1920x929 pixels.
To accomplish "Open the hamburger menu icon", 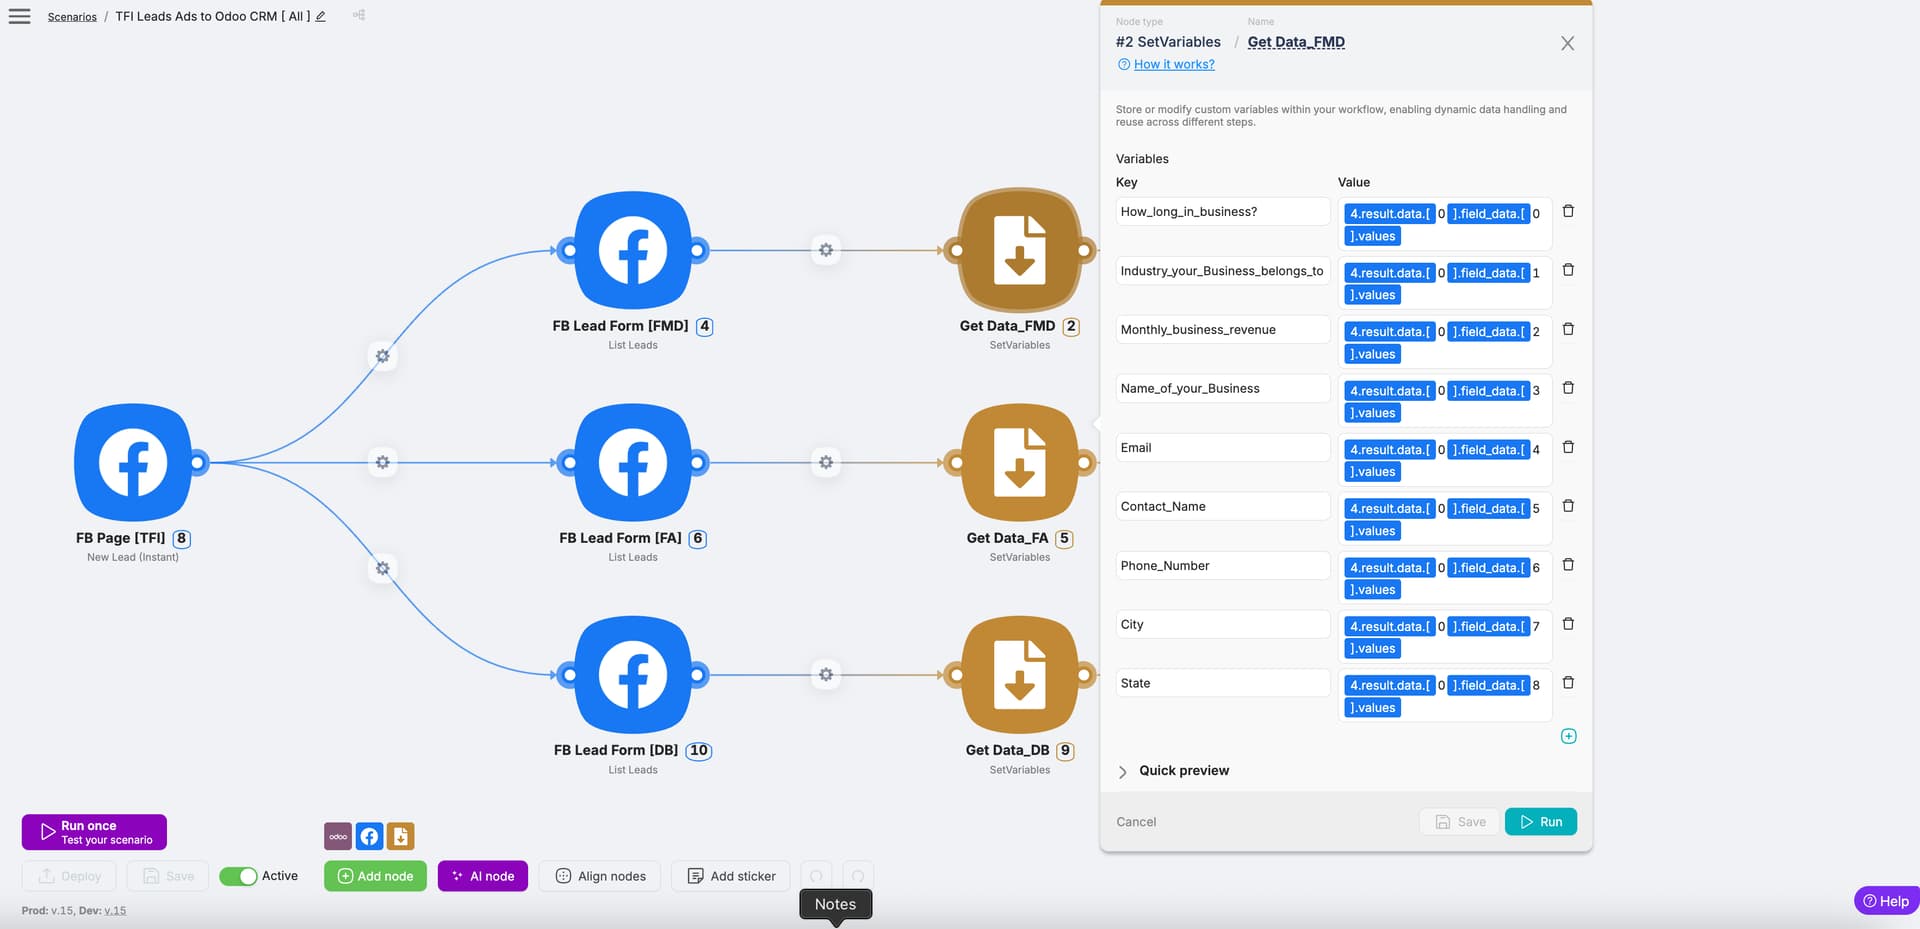I will click(19, 16).
